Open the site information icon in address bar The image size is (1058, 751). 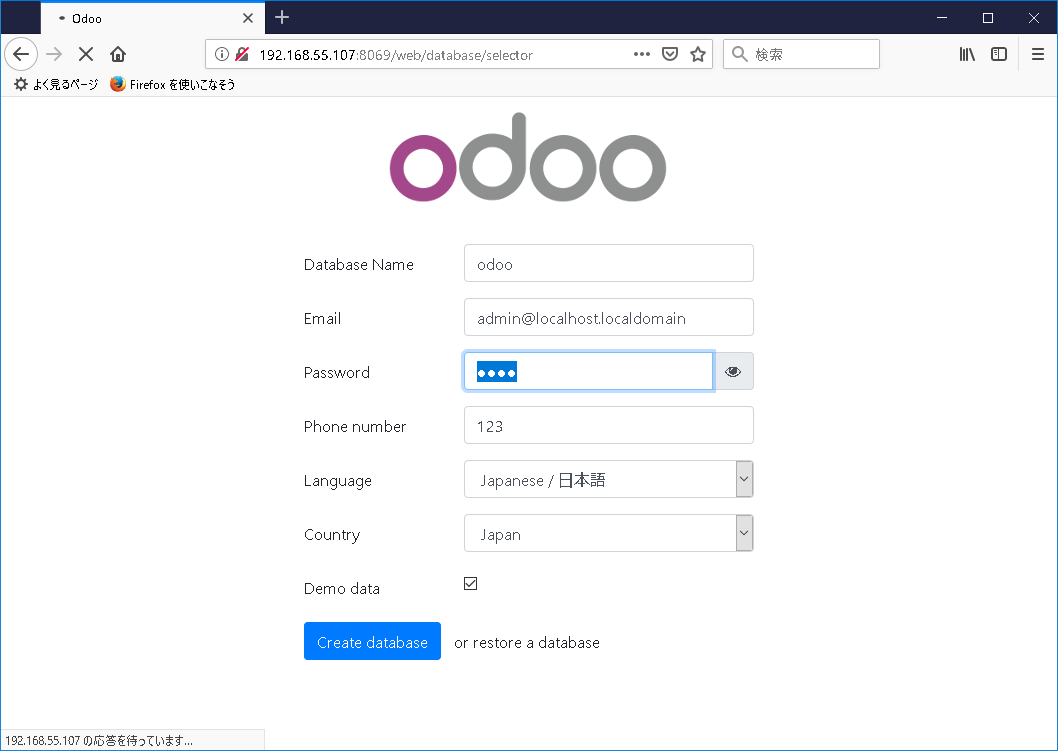[x=222, y=54]
